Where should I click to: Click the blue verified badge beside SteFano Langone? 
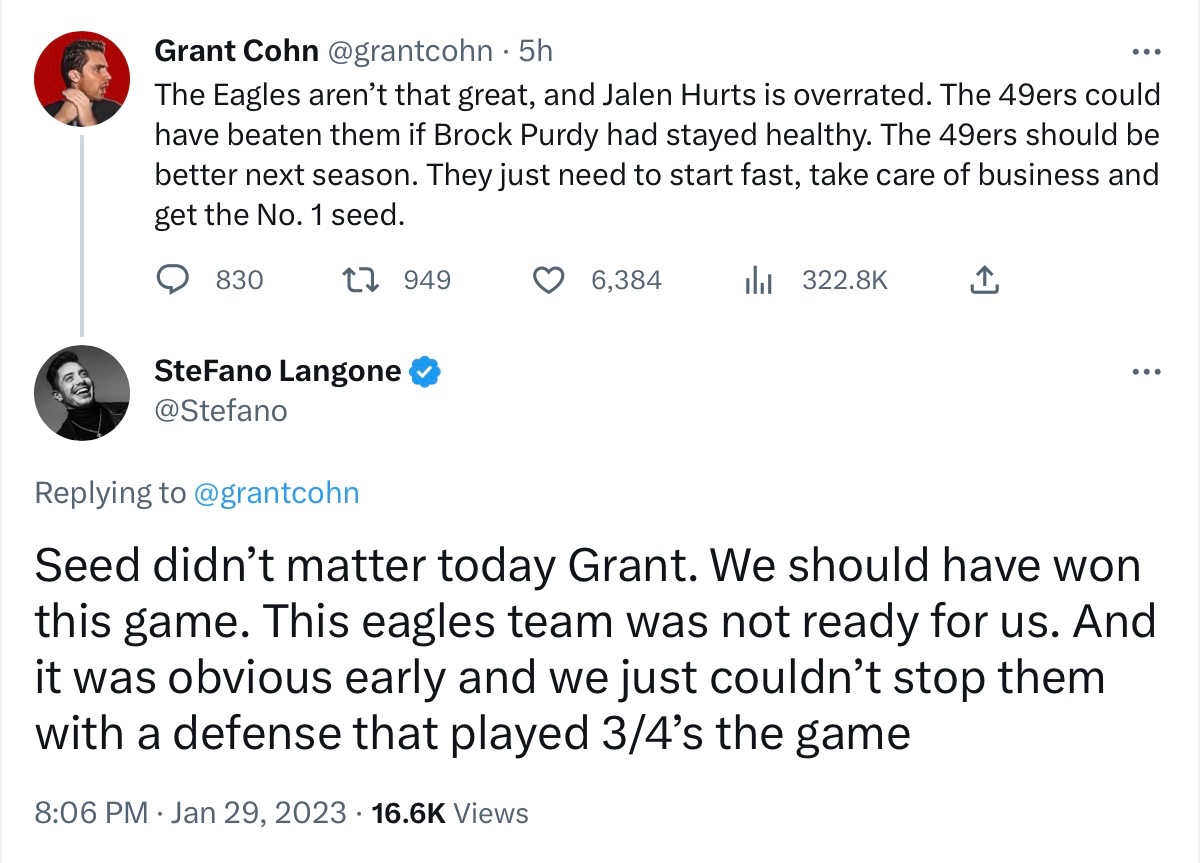(x=426, y=372)
